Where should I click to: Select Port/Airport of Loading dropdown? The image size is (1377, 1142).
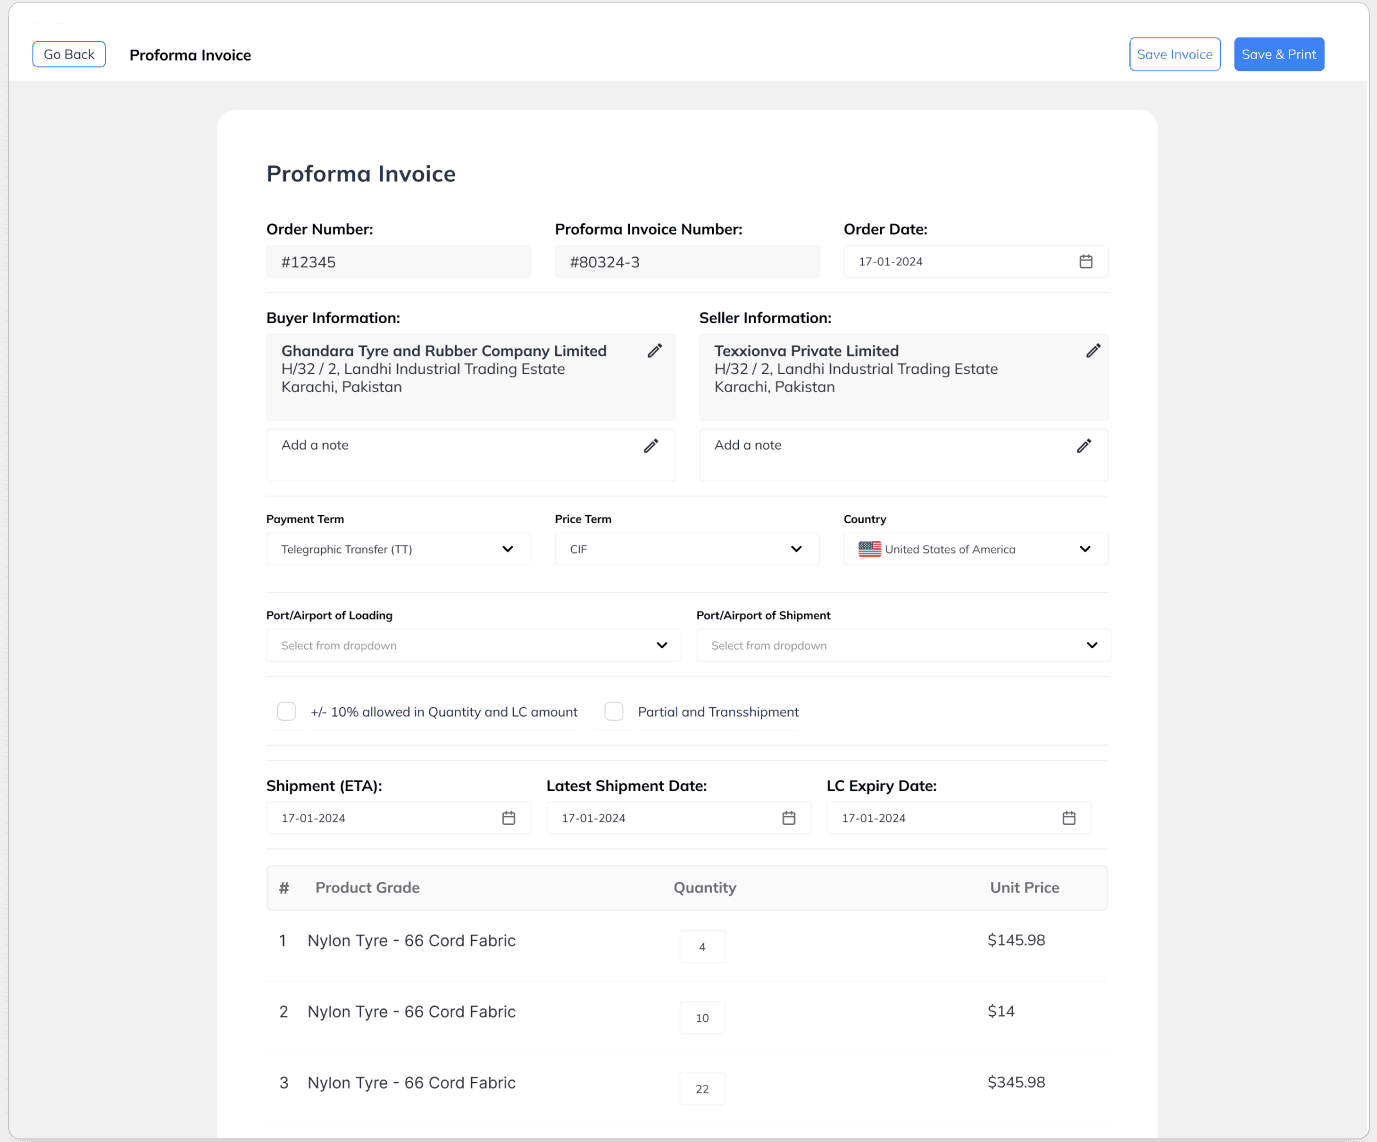[473, 646]
